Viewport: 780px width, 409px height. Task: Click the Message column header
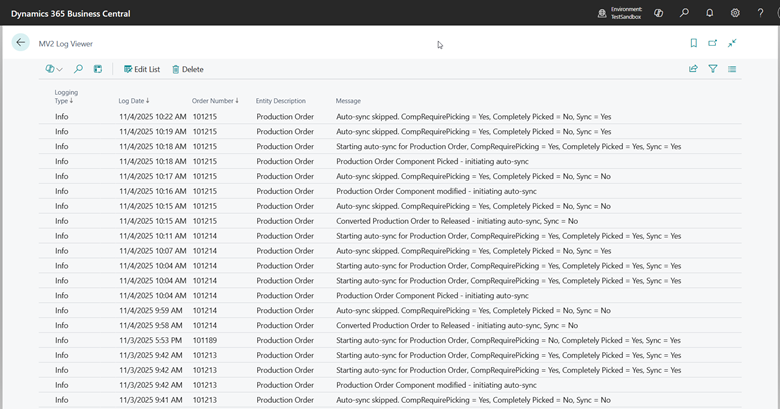(x=348, y=101)
